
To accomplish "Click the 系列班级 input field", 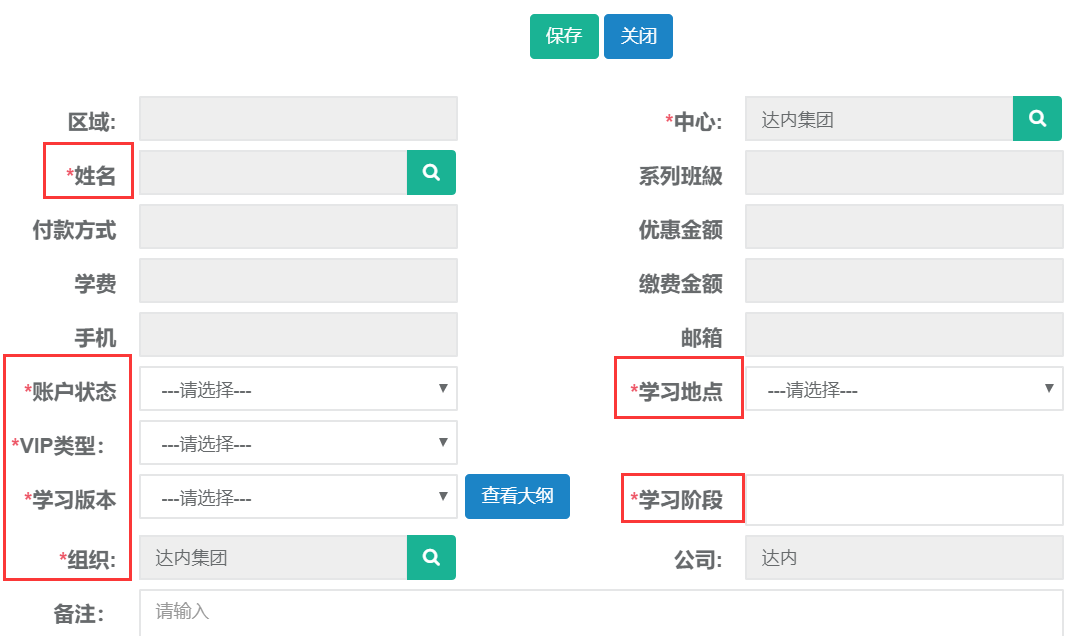I will (x=903, y=173).
